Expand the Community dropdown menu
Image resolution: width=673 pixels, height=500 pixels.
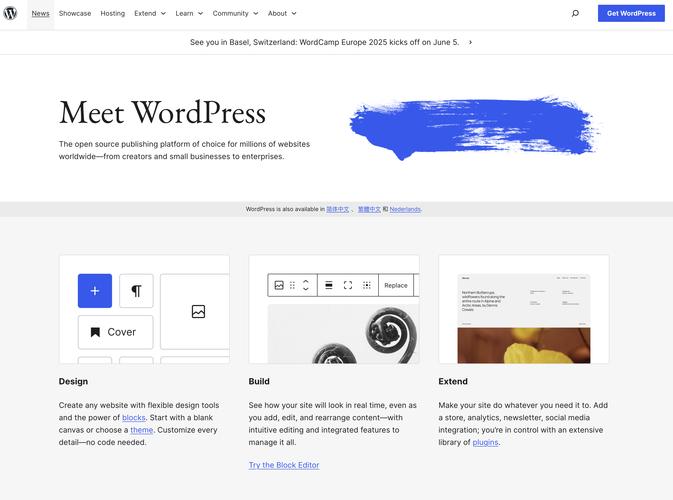coord(235,13)
